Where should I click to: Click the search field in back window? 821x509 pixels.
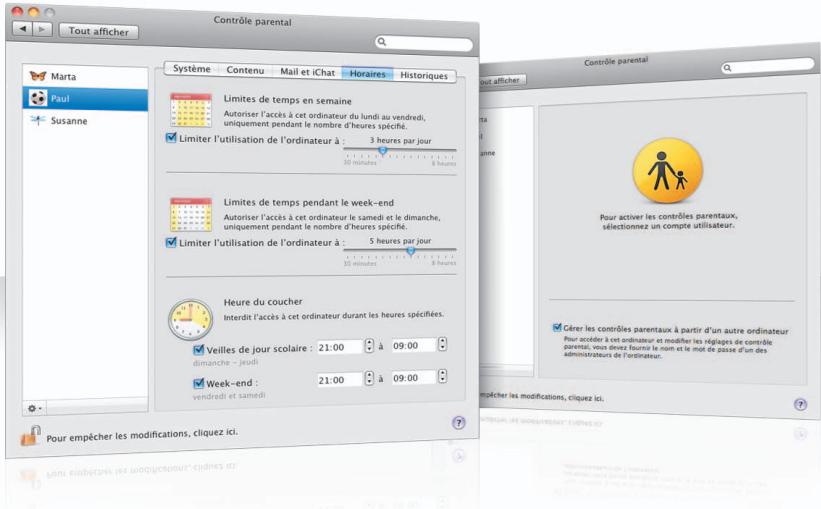click(768, 66)
